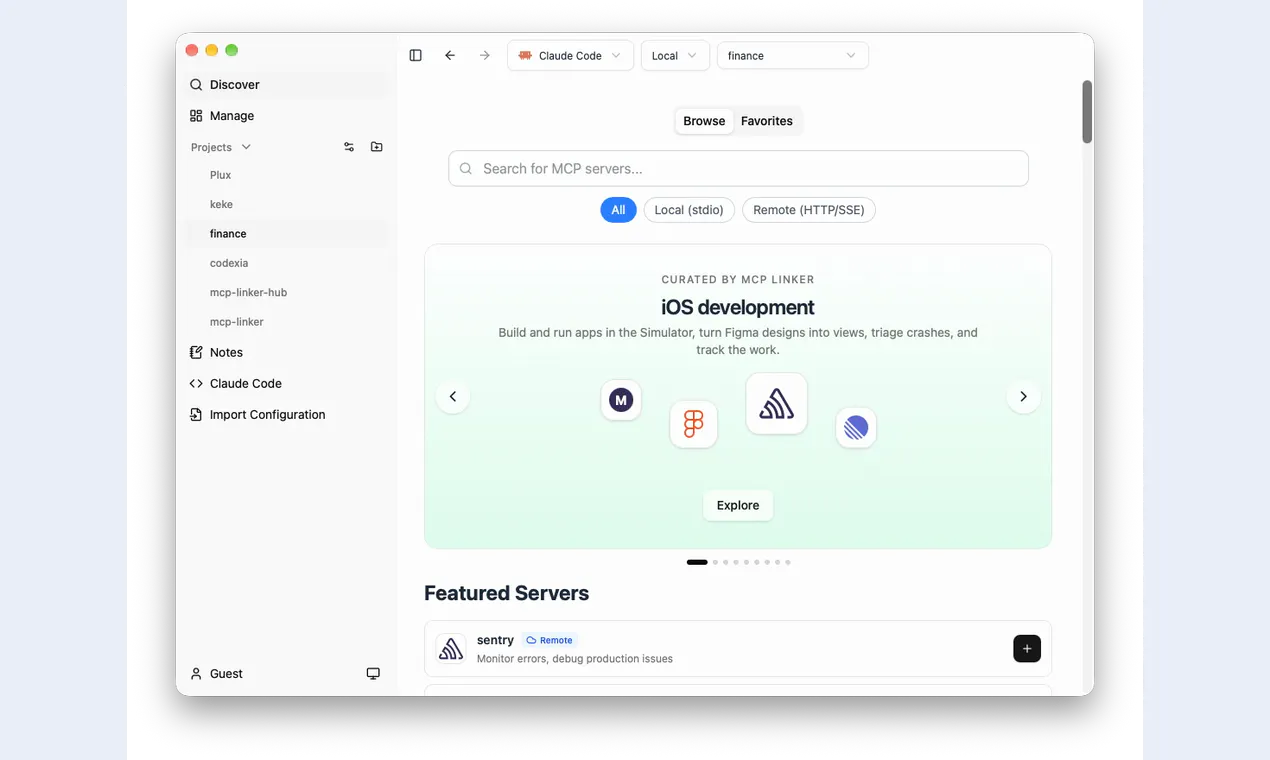Open the Claude Code client dropdown
The width and height of the screenshot is (1270, 760).
(570, 56)
